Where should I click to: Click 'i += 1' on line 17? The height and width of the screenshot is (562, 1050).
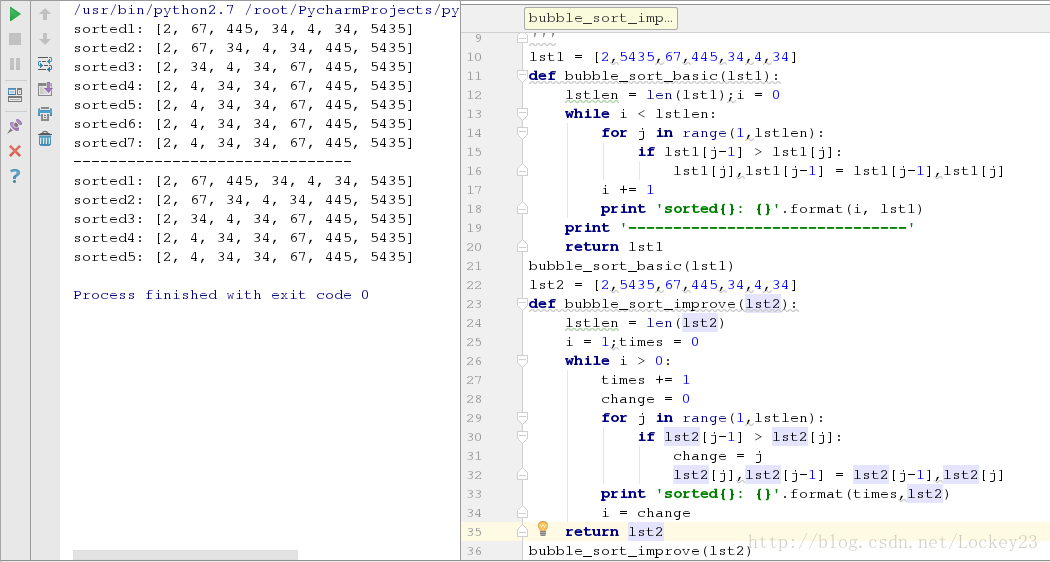[x=627, y=190]
